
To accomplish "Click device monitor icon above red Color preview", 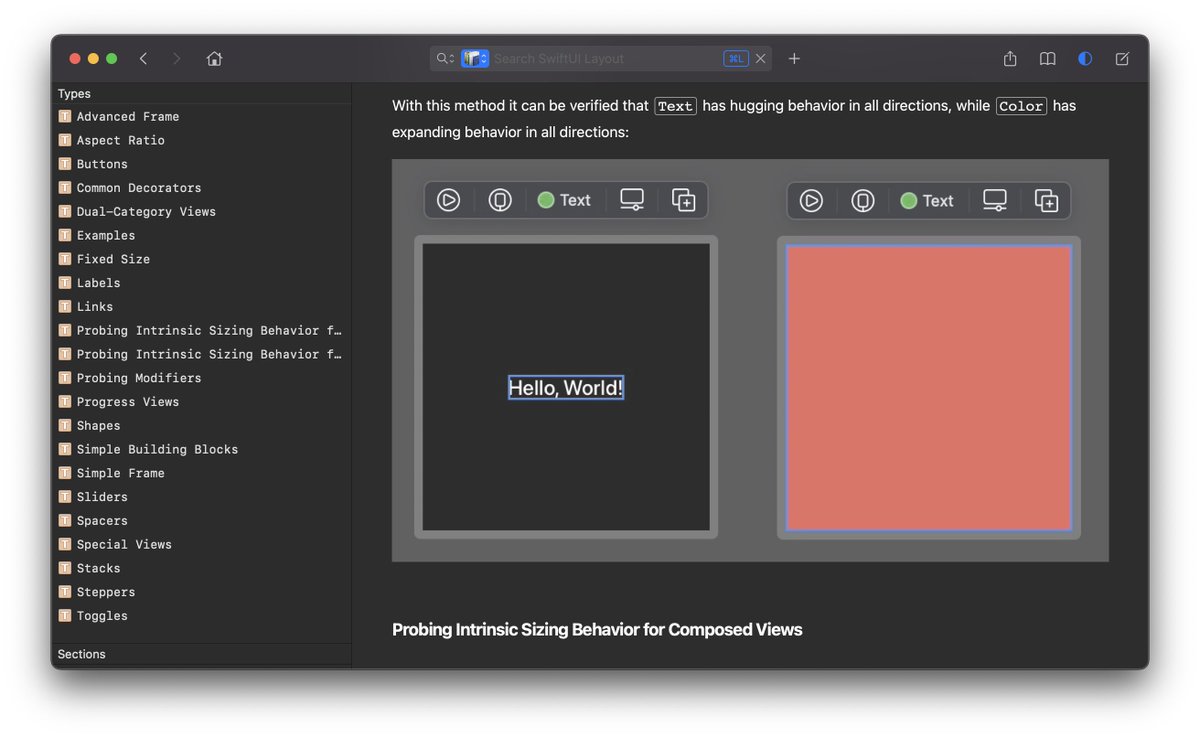I will click(x=995, y=201).
